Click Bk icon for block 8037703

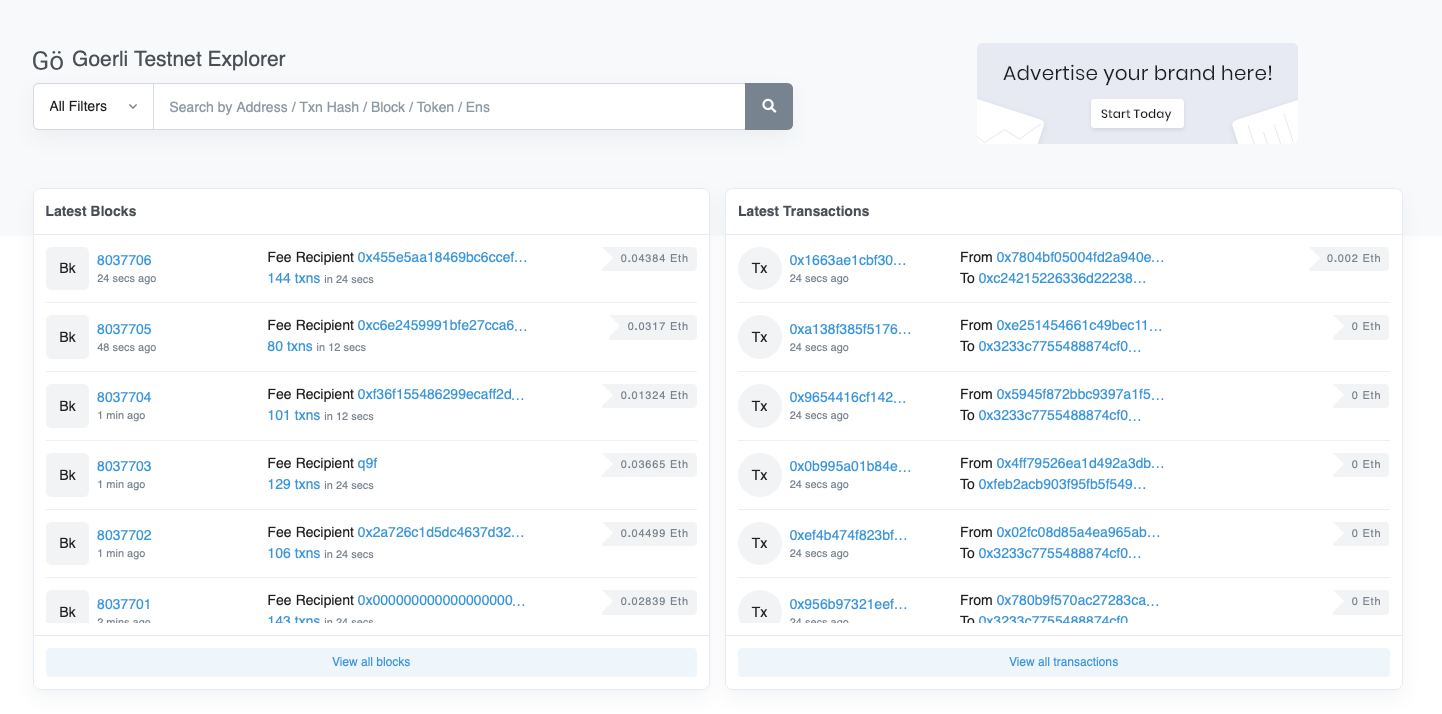click(x=67, y=475)
